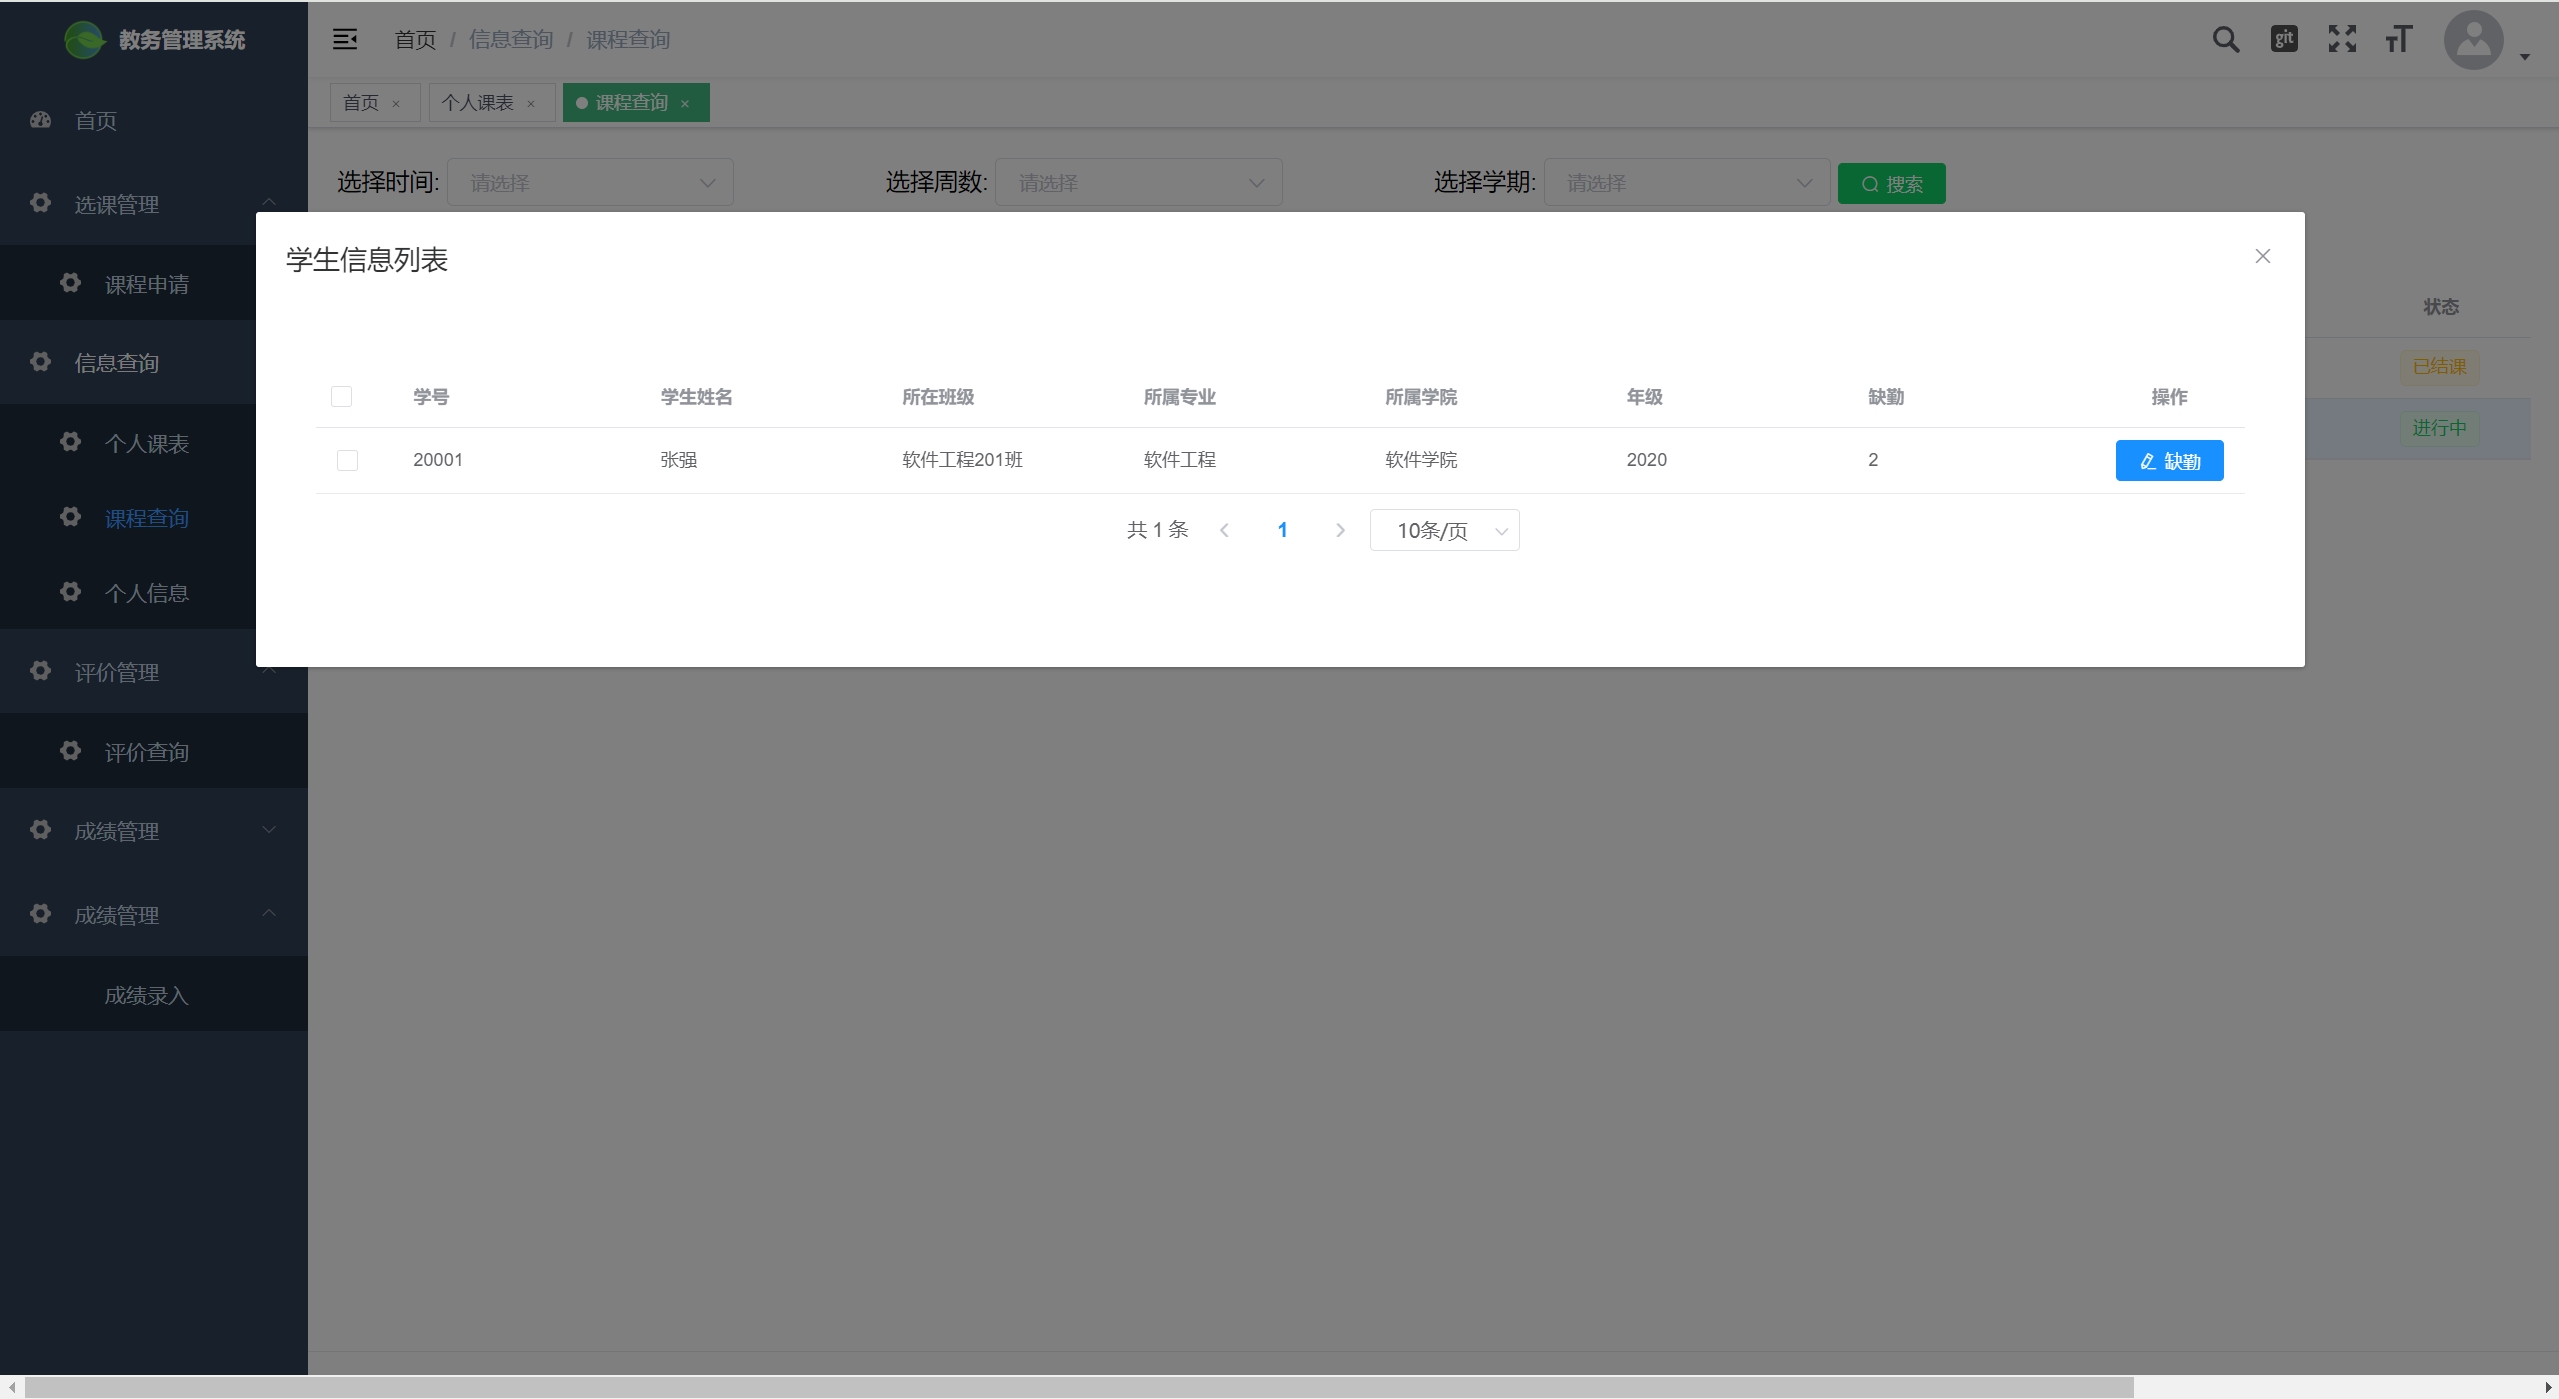
Task: Open the 选择时间 dropdown
Action: click(x=589, y=183)
